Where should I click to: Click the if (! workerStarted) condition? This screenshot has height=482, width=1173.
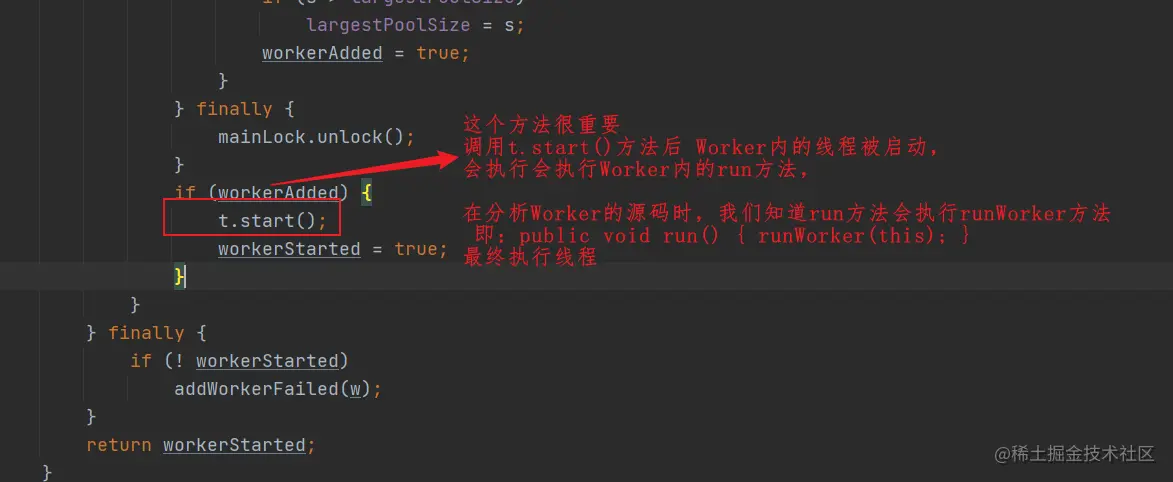(239, 361)
